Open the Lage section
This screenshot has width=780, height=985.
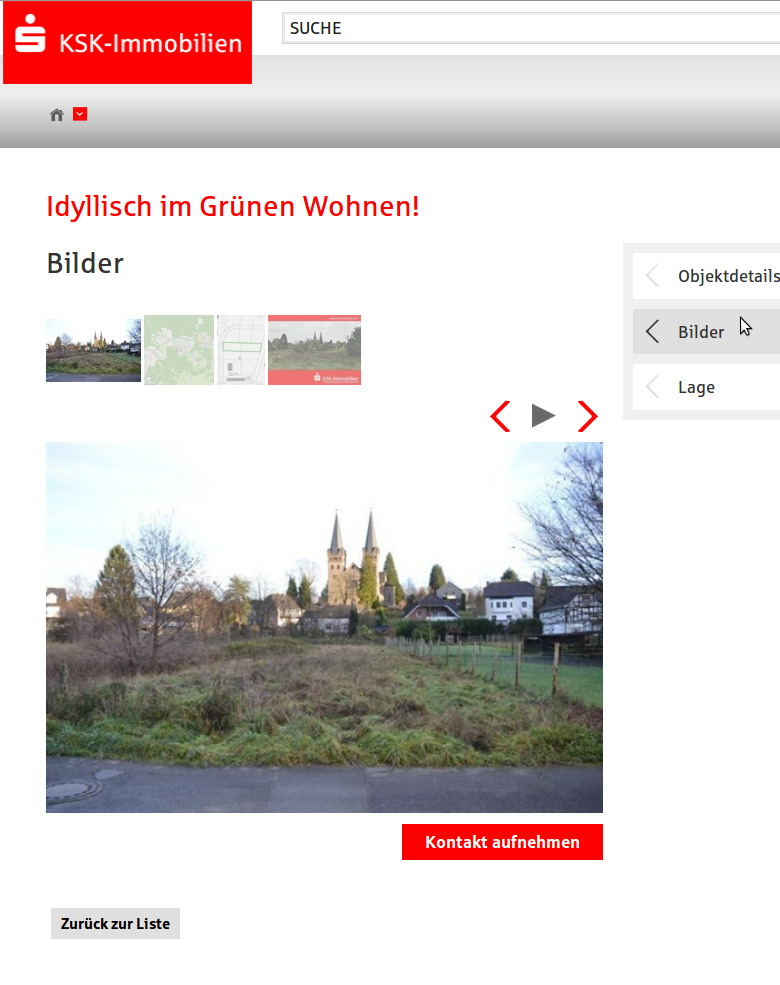[x=707, y=387]
